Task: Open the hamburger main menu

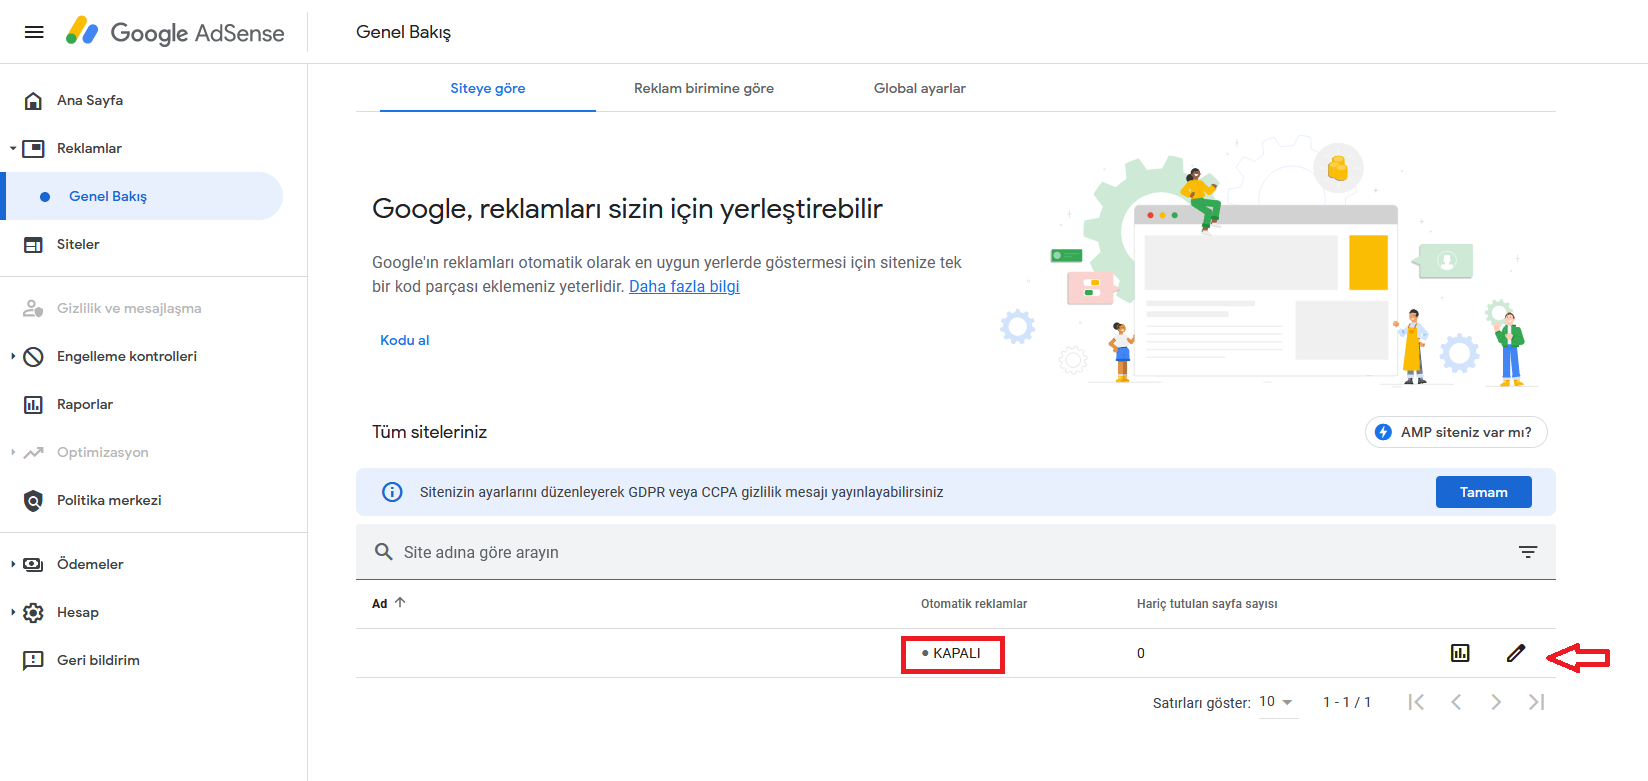Action: 34,32
